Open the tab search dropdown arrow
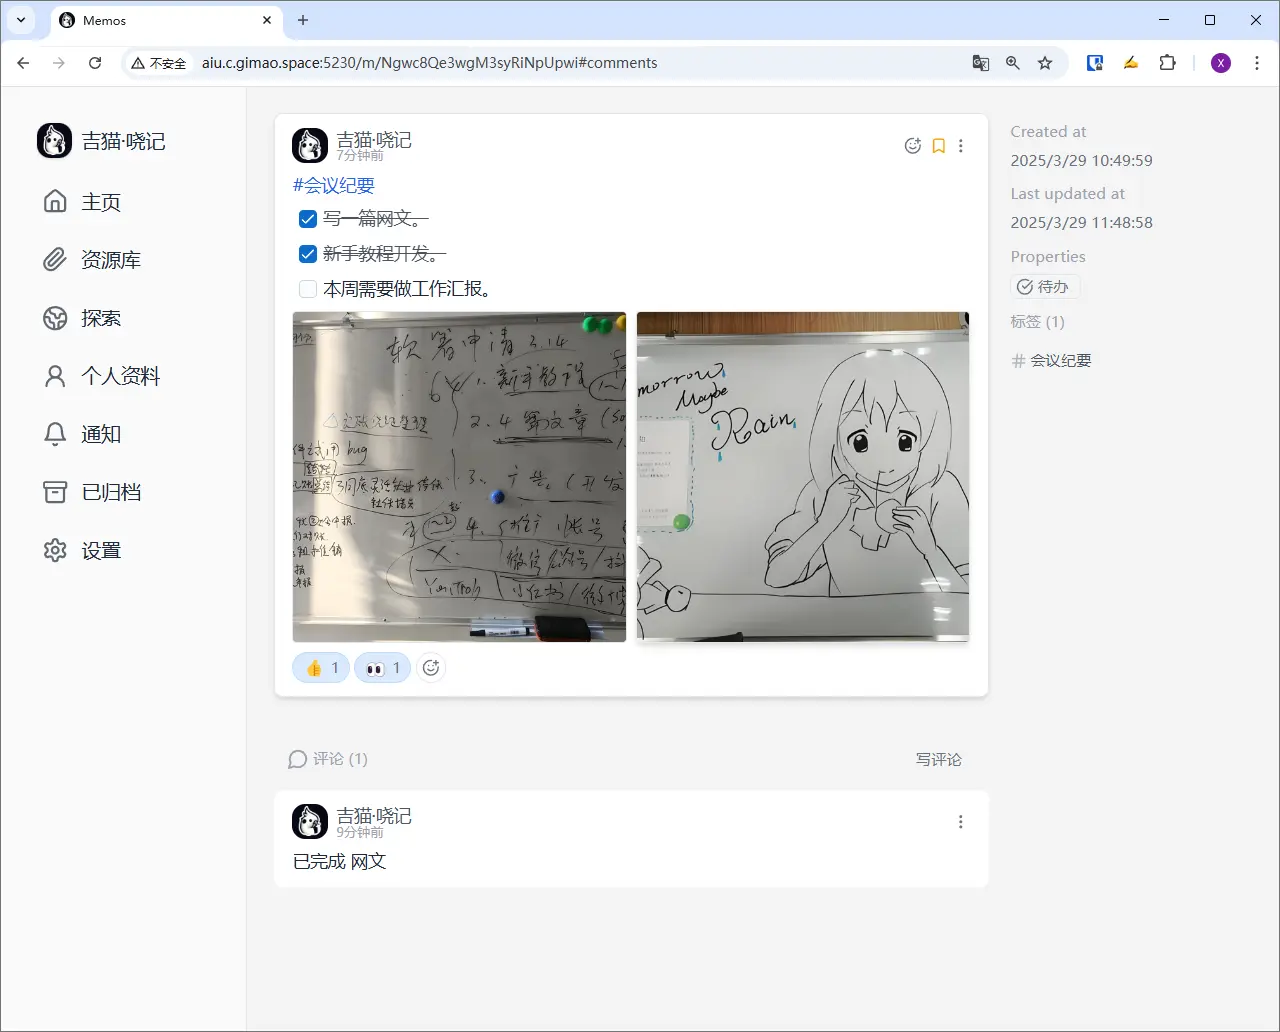The image size is (1280, 1032). coord(21,20)
